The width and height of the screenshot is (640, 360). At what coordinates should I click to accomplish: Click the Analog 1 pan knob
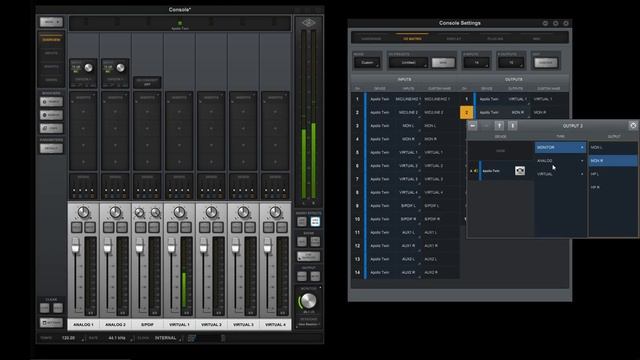[x=83, y=212]
